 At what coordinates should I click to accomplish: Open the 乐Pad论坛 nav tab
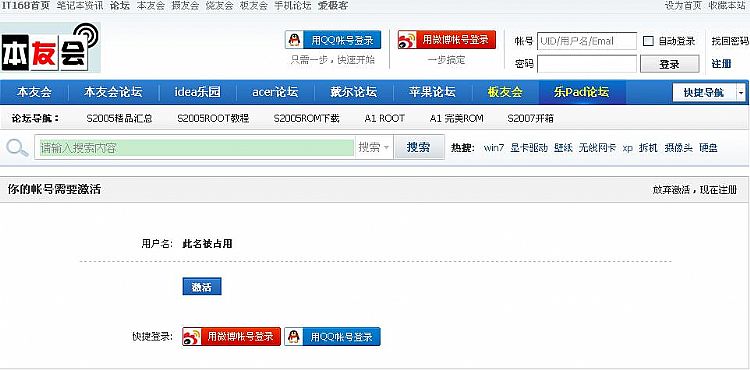tap(582, 92)
